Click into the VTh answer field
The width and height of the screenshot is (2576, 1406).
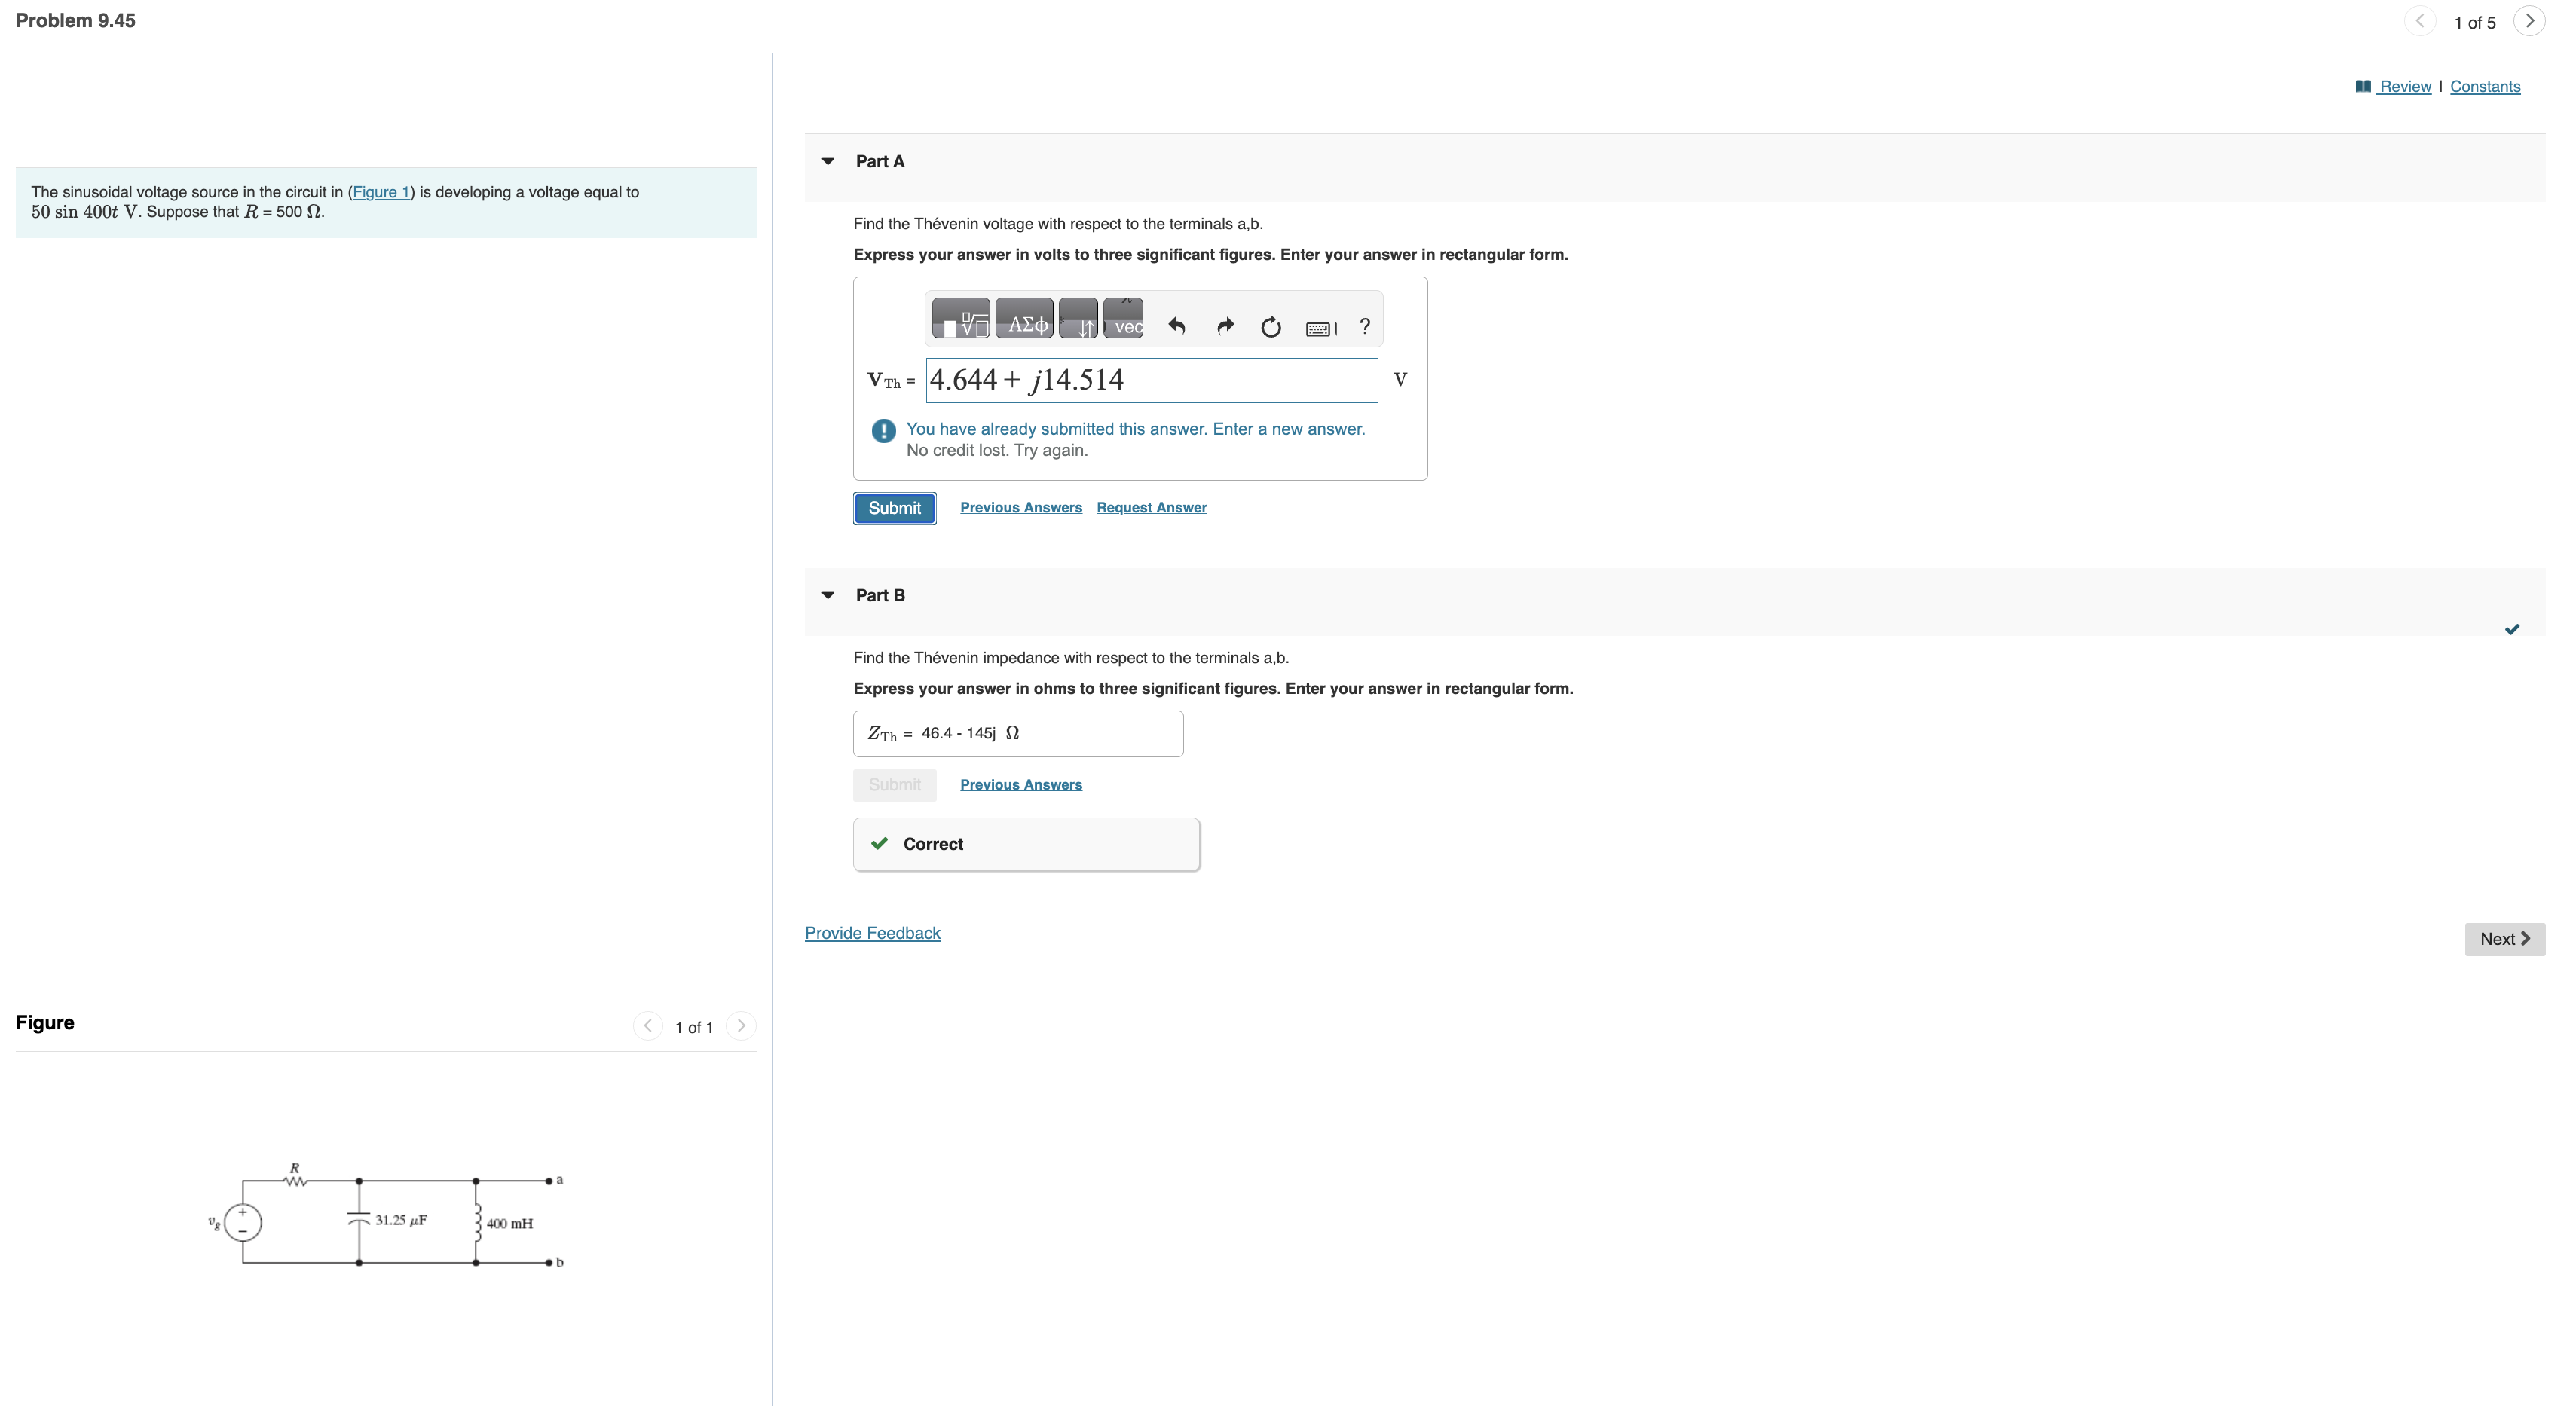(x=1151, y=380)
